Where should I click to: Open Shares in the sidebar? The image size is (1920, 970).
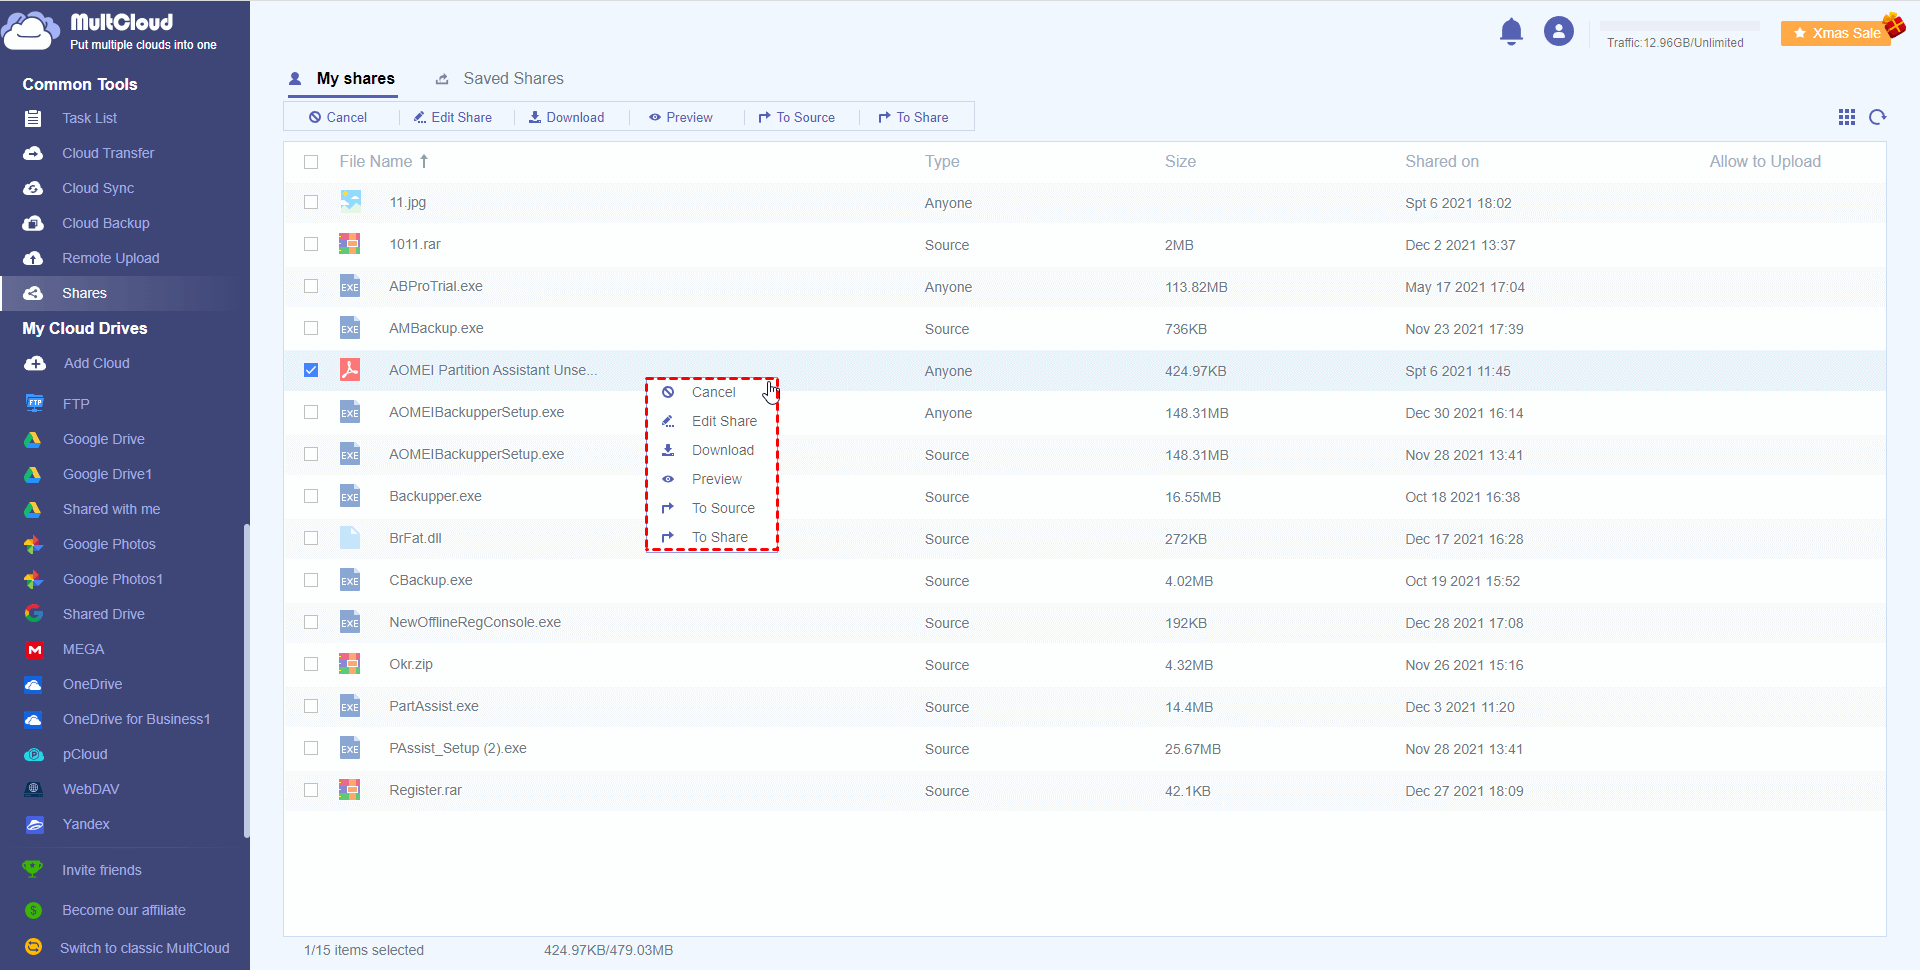point(84,293)
